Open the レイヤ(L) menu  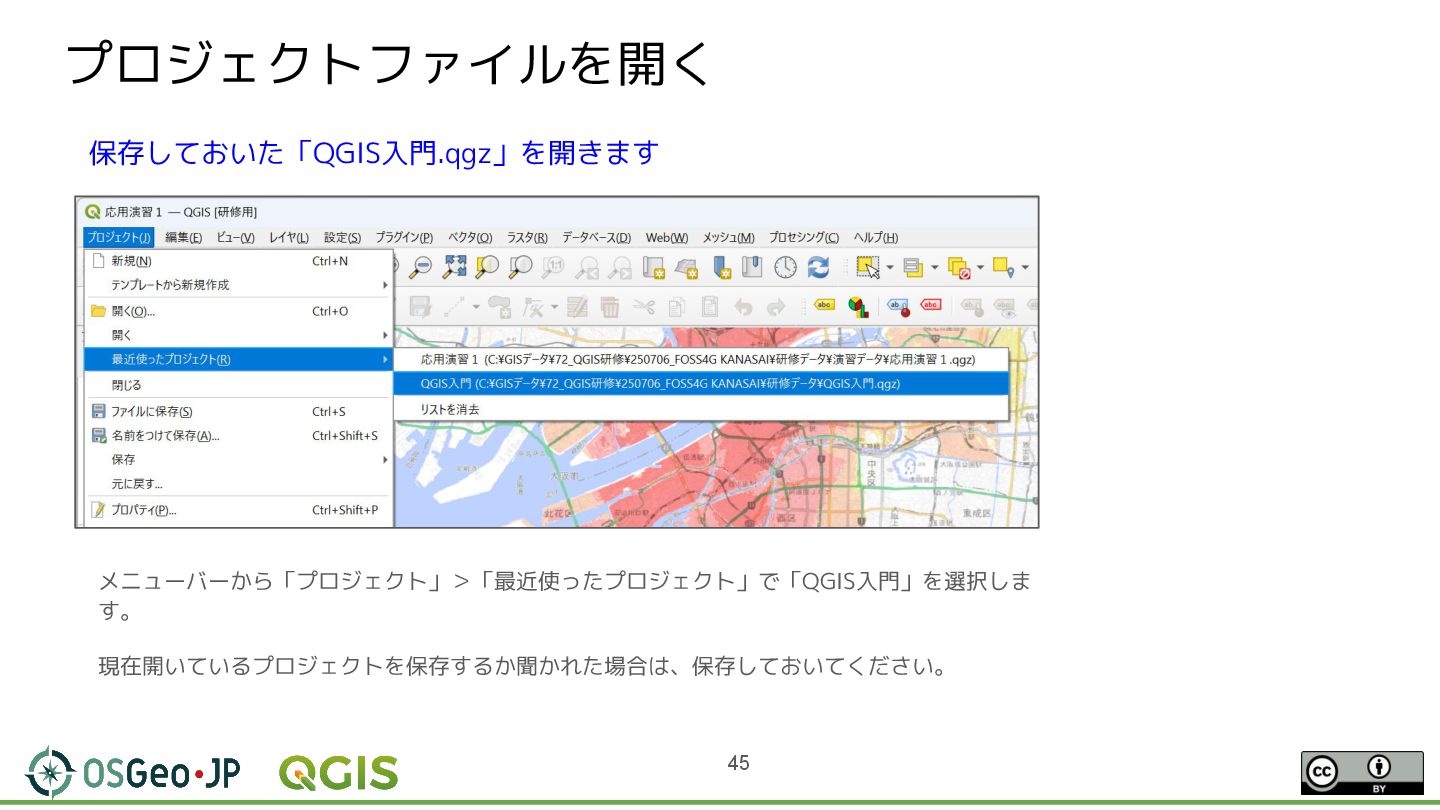(289, 237)
